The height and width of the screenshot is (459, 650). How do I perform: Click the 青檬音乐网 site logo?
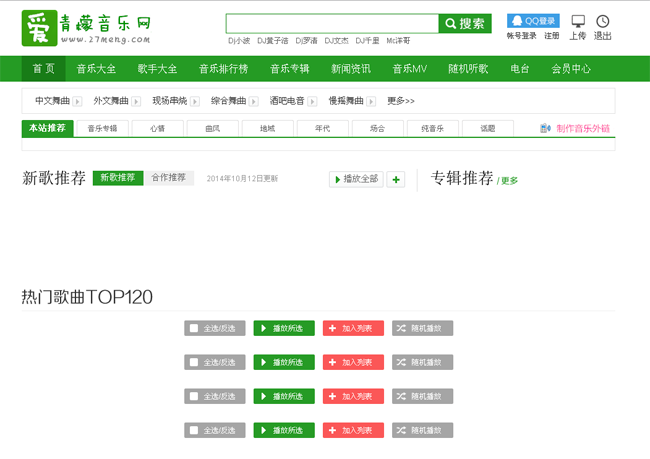click(x=86, y=28)
